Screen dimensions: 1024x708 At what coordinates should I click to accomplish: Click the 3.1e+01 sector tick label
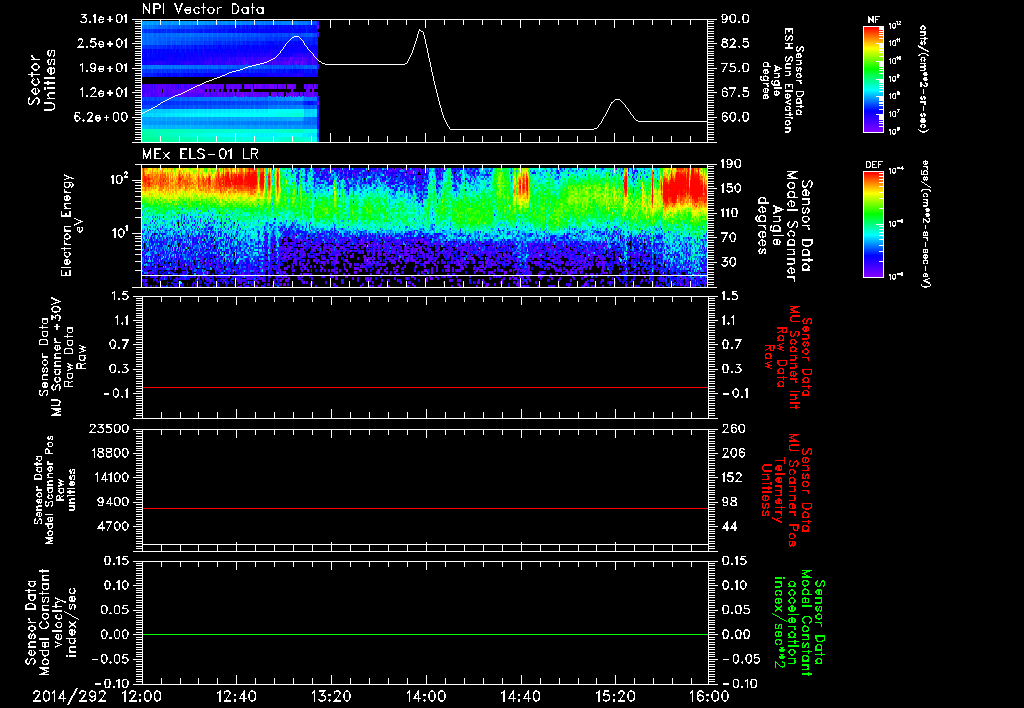tap(105, 19)
